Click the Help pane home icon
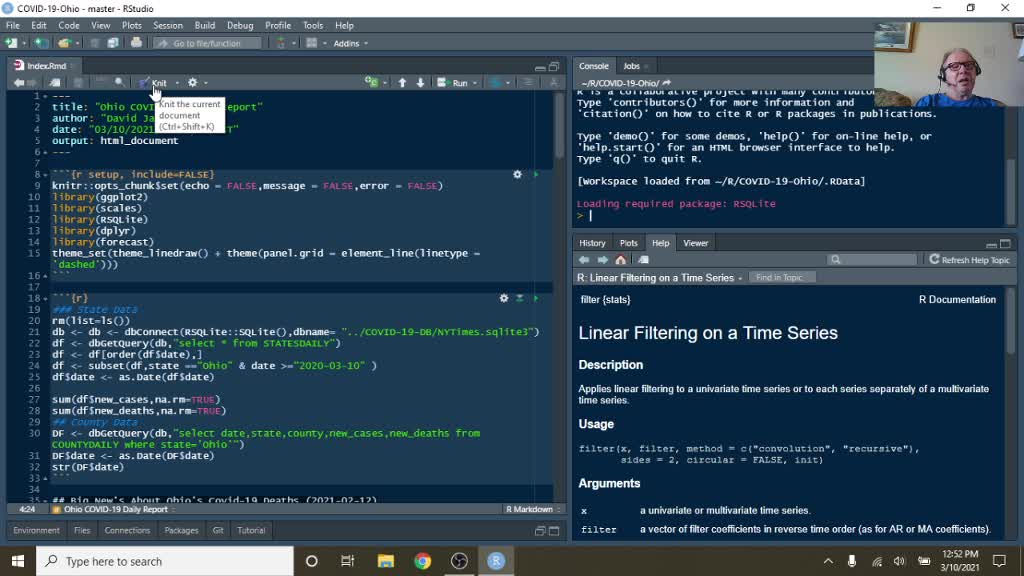This screenshot has height=576, width=1024. (x=620, y=260)
